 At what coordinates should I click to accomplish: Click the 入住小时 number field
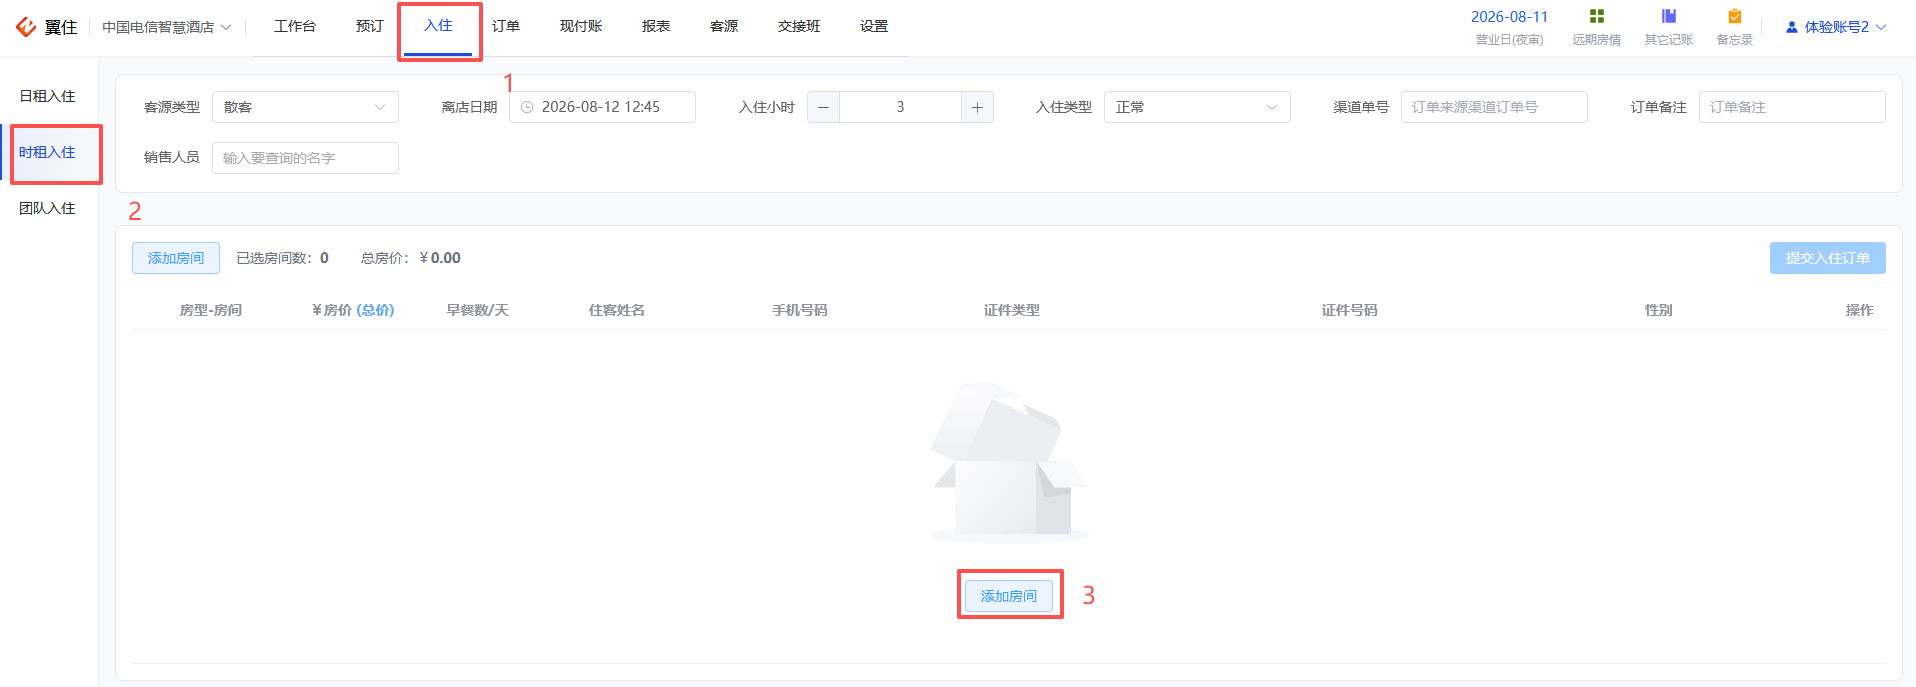tap(900, 107)
